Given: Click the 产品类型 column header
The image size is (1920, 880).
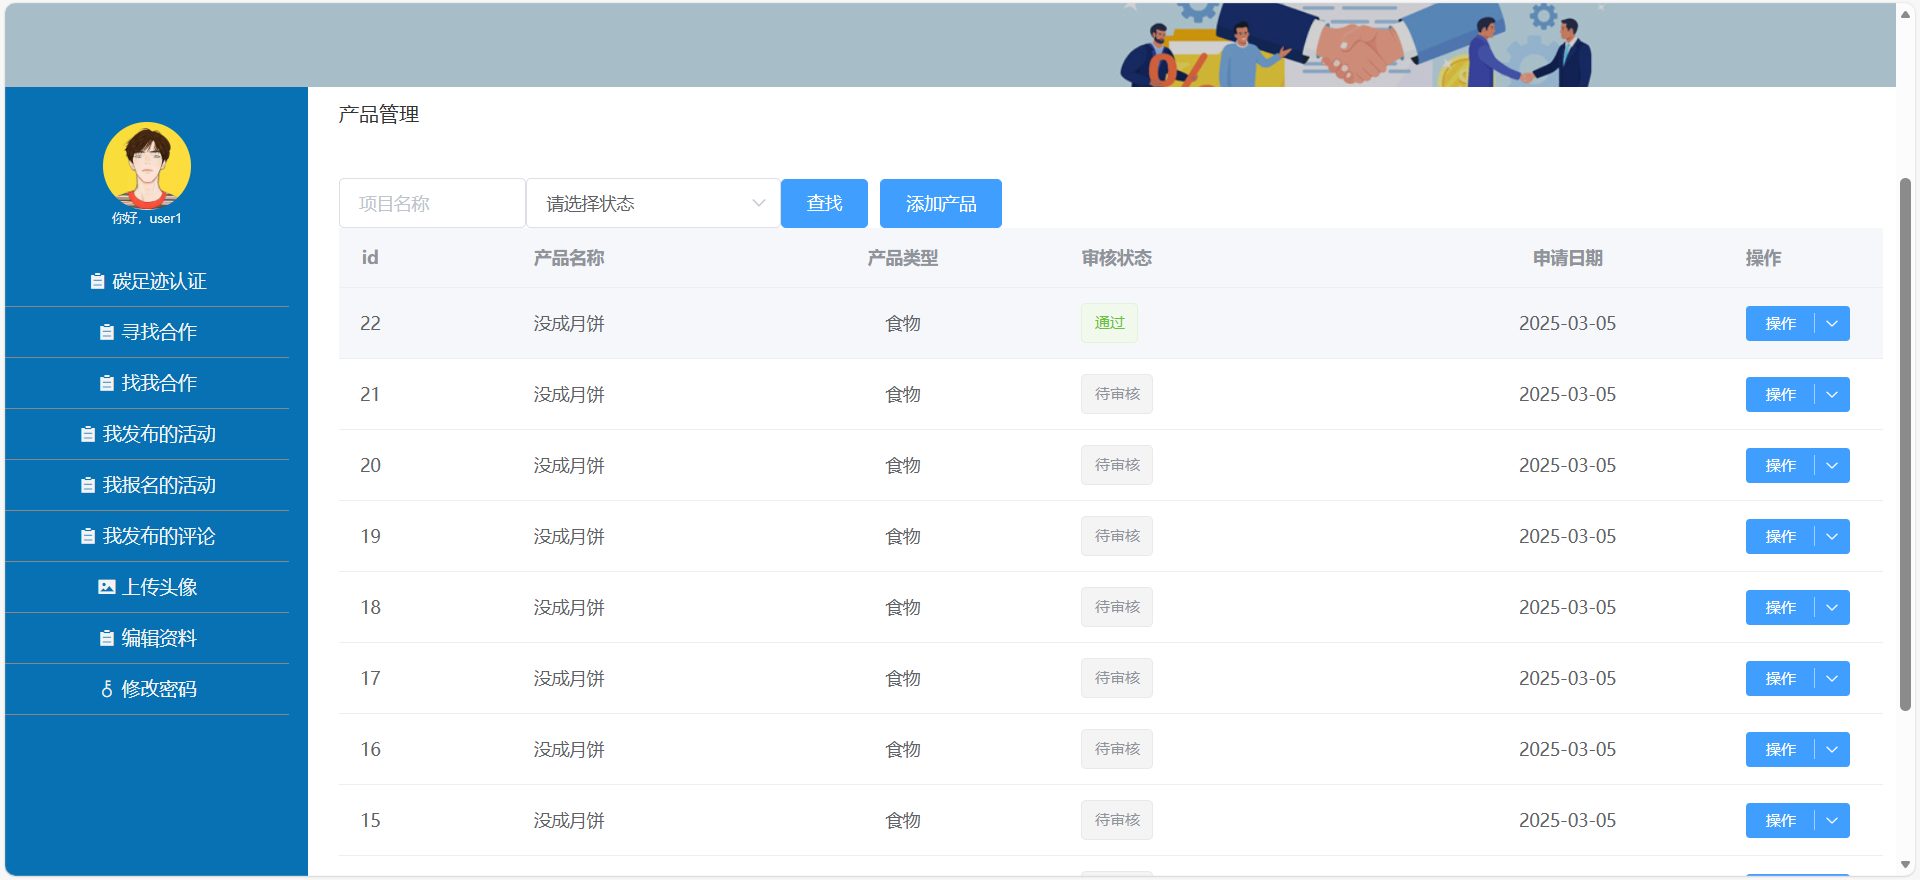Looking at the screenshot, I should pyautogui.click(x=903, y=258).
